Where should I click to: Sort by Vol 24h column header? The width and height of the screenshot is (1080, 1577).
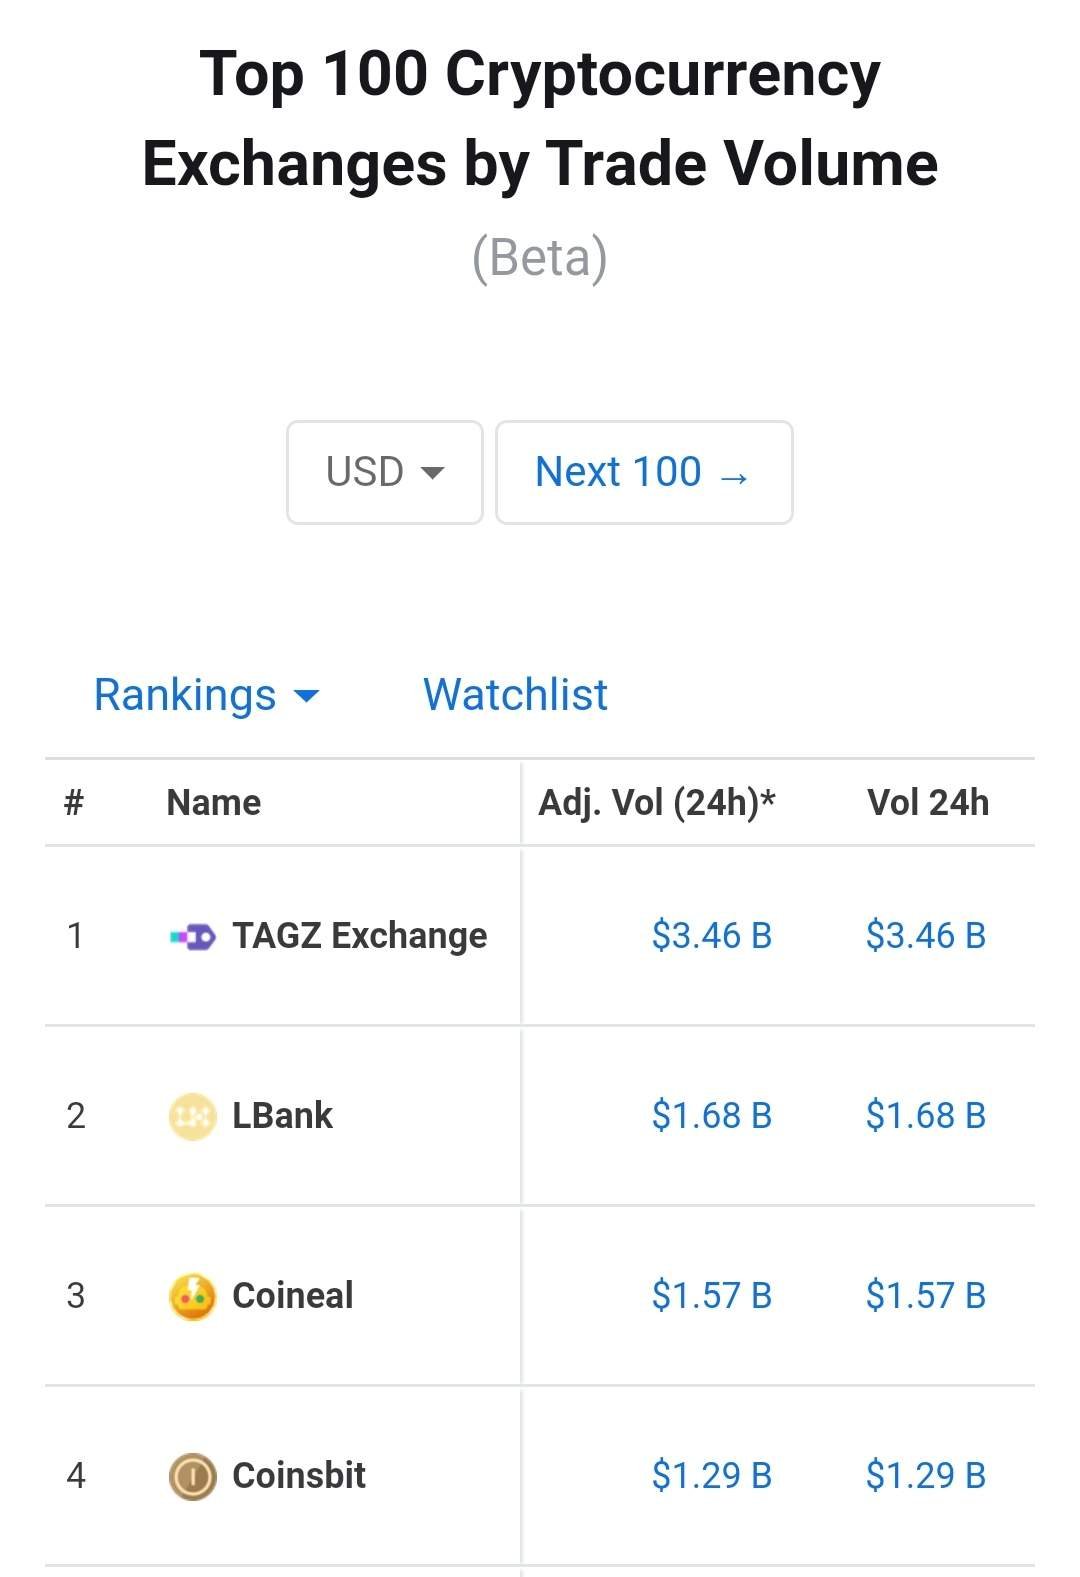pyautogui.click(x=928, y=803)
